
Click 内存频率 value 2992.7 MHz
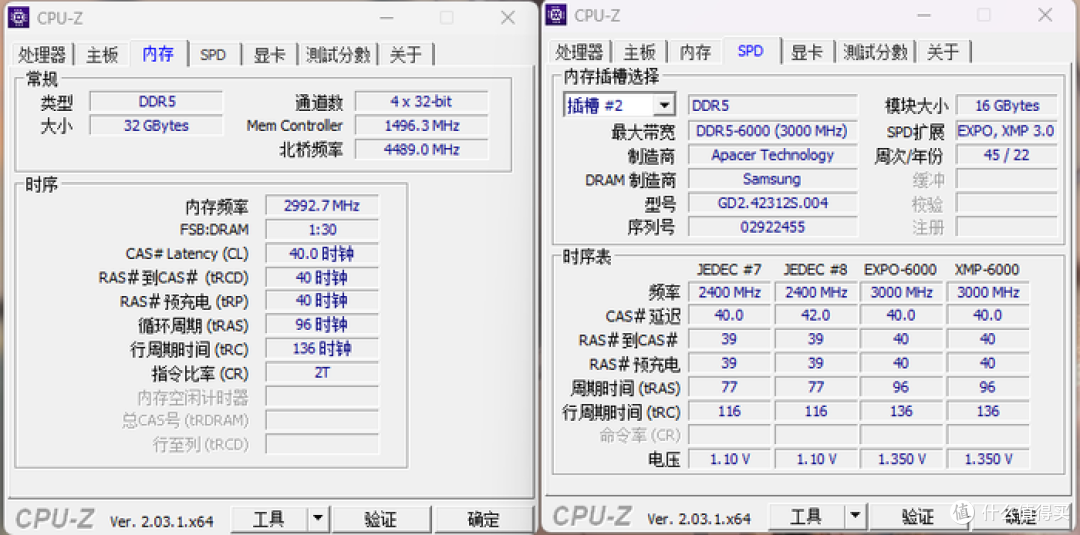pos(322,205)
